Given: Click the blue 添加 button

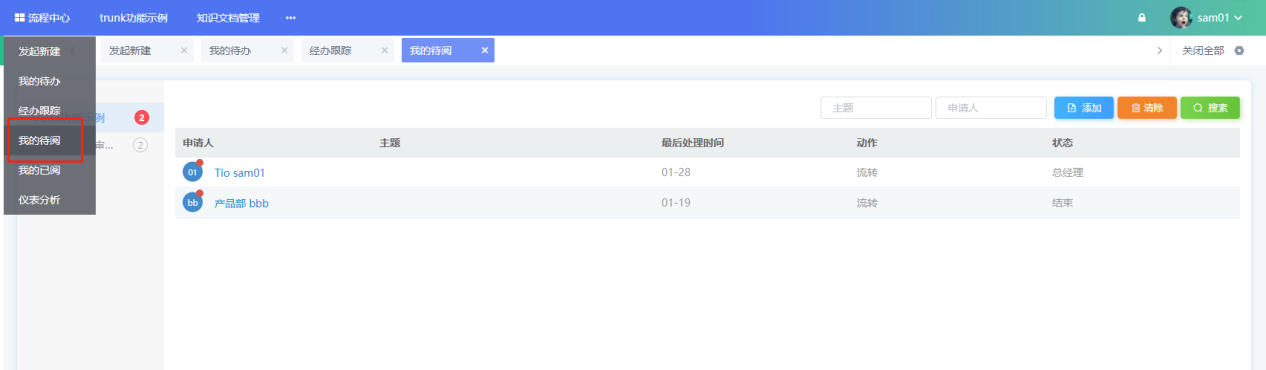Looking at the screenshot, I should pyautogui.click(x=1084, y=107).
